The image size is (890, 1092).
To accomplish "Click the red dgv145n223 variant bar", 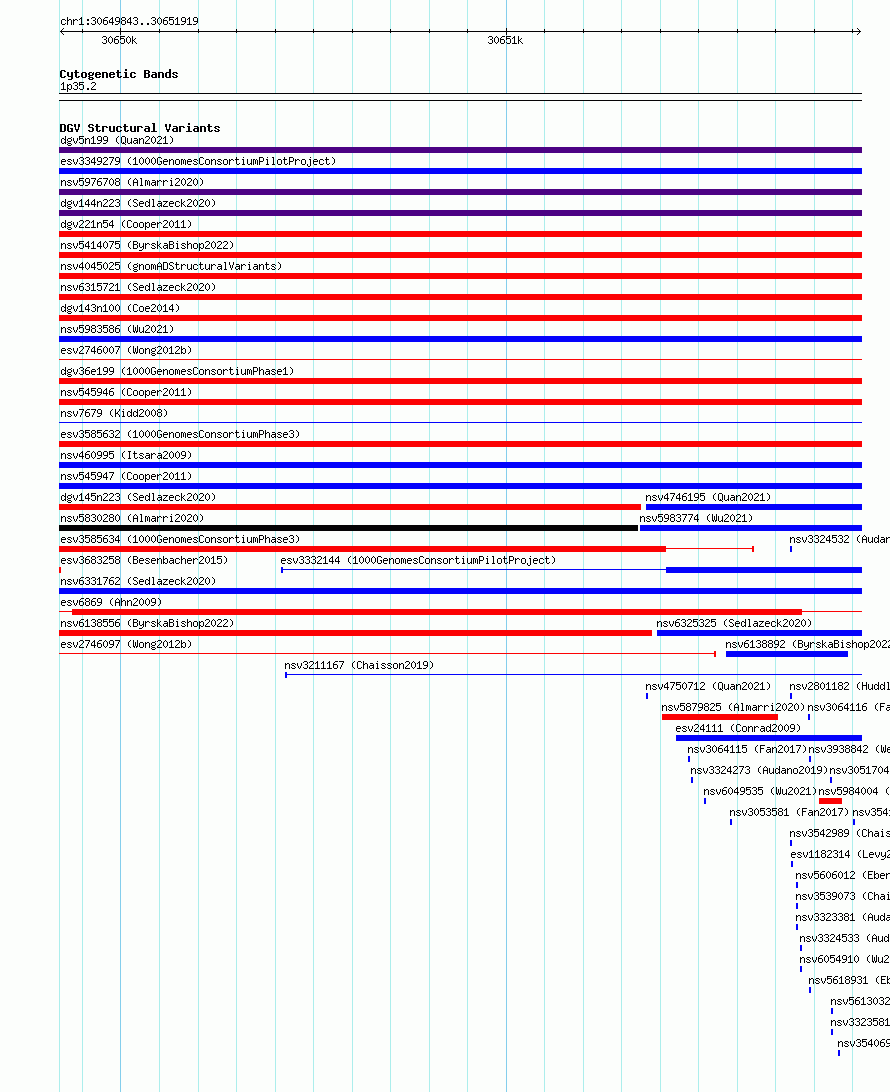I will click(350, 507).
